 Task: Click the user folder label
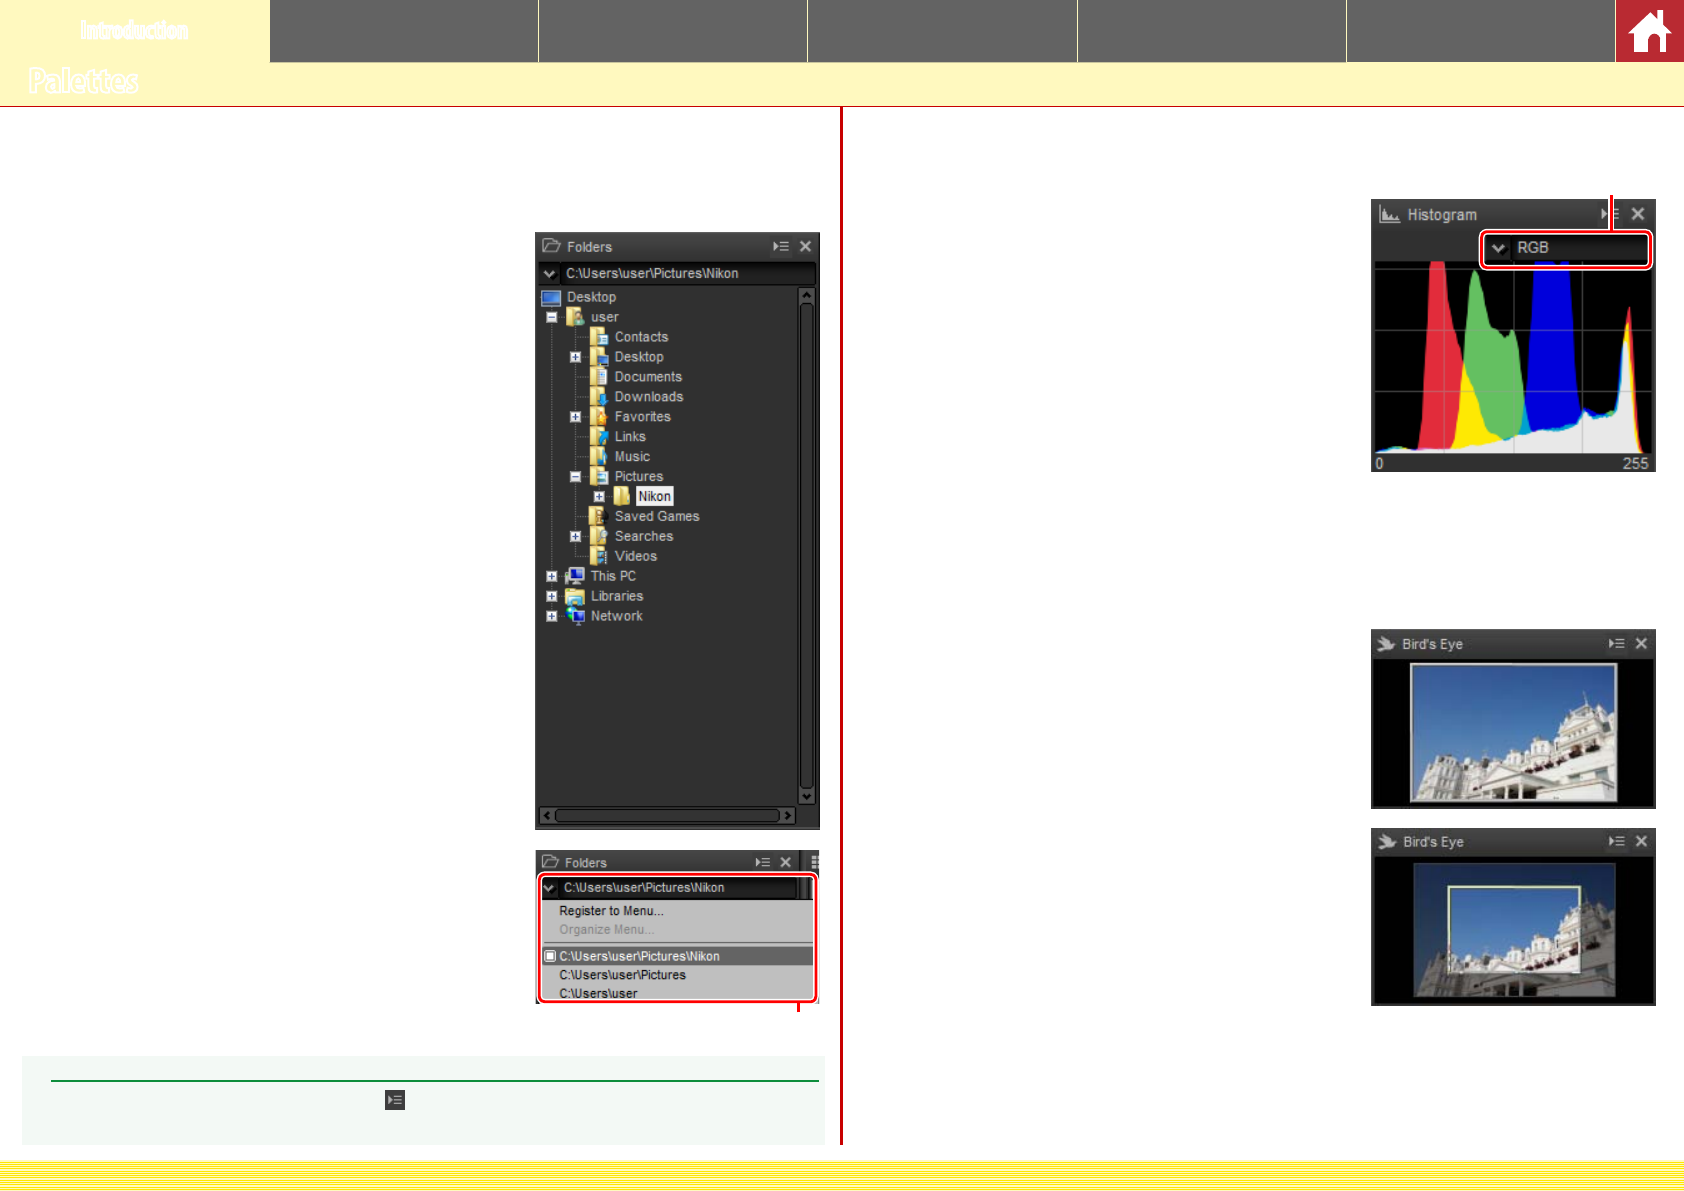[x=605, y=317]
